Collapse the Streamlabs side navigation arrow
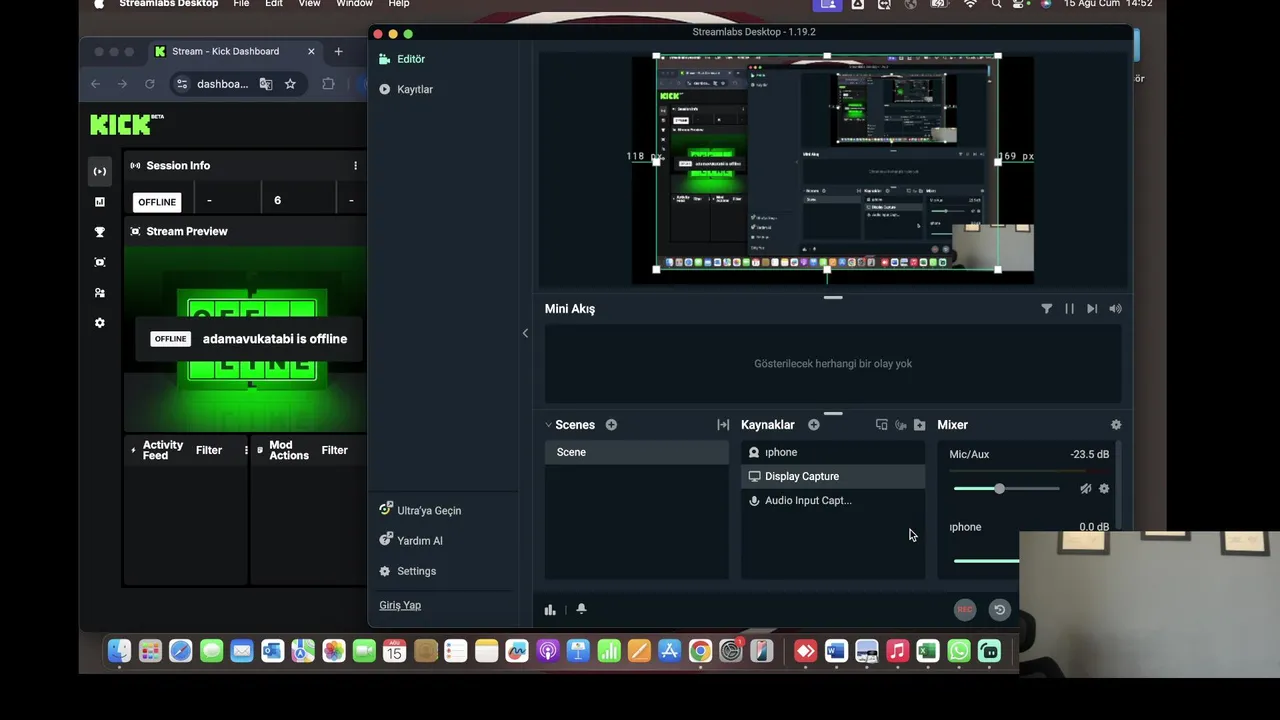 [525, 333]
